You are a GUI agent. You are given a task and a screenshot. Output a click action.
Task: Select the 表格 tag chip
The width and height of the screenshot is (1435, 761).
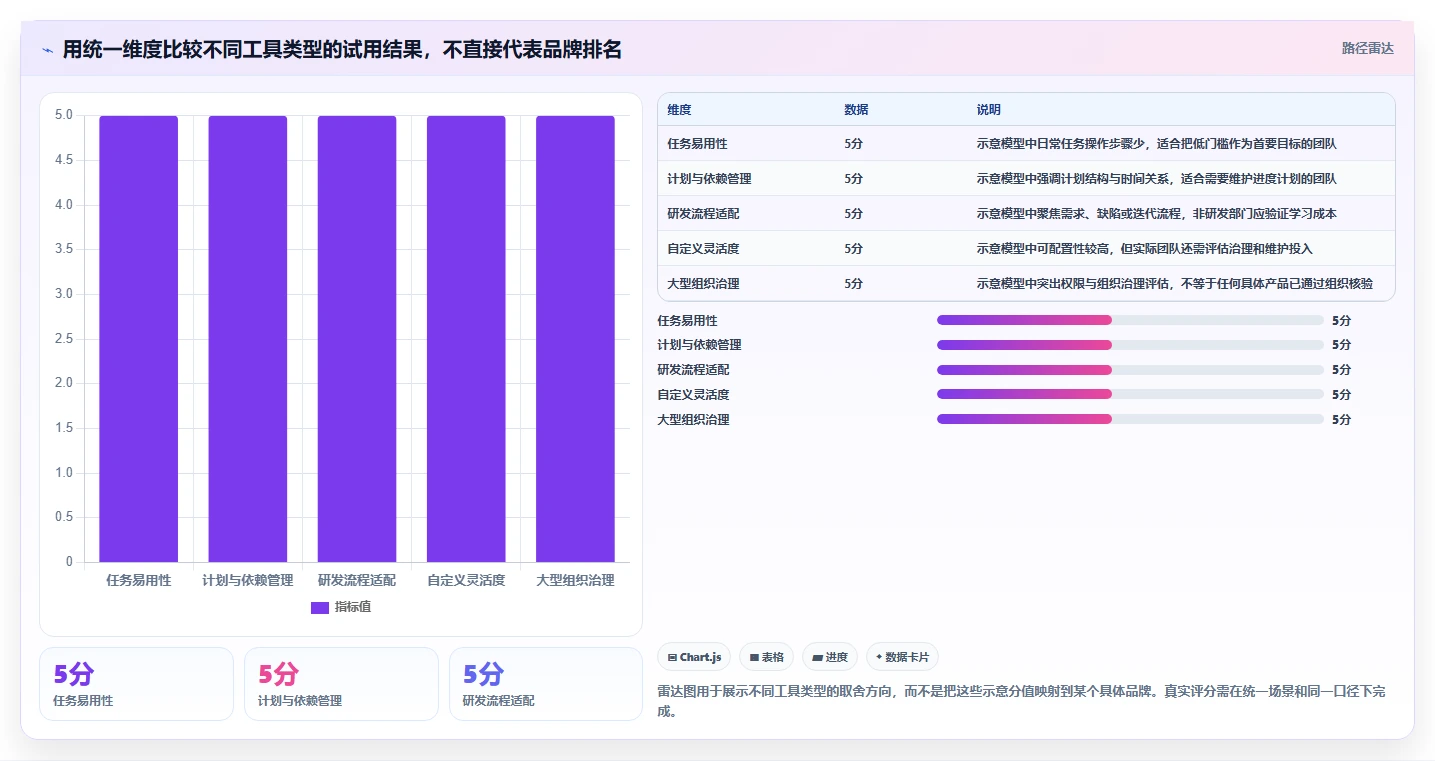[x=766, y=657]
